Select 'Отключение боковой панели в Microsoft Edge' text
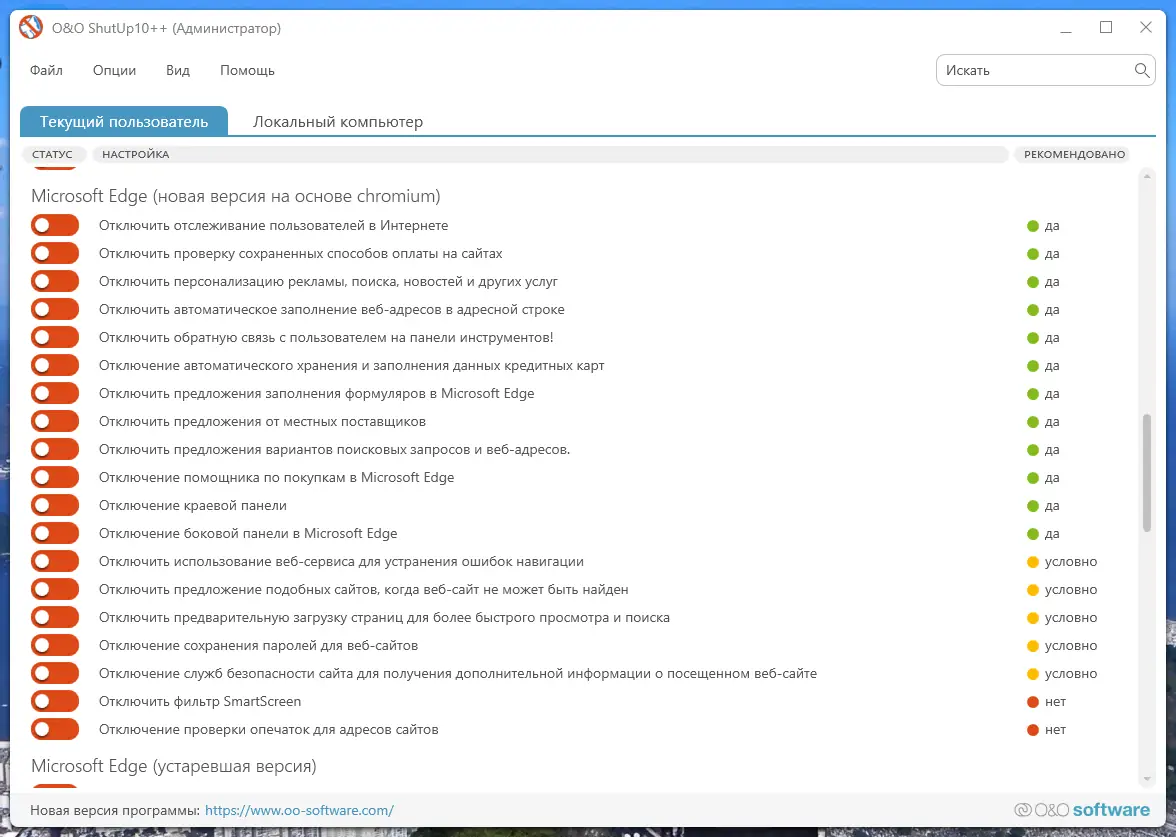1176x837 pixels. [248, 534]
